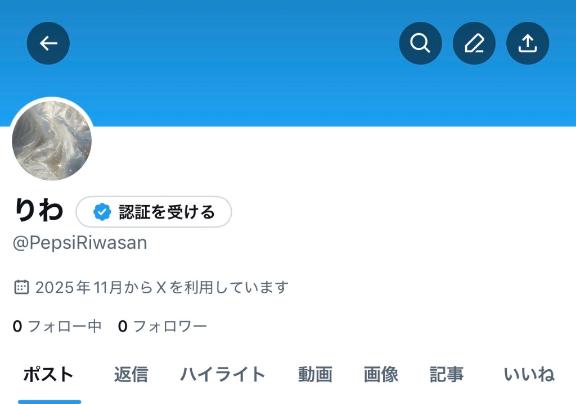This screenshot has height=404, width=576.
Task: Tap the edit pencil icon
Action: tap(474, 43)
